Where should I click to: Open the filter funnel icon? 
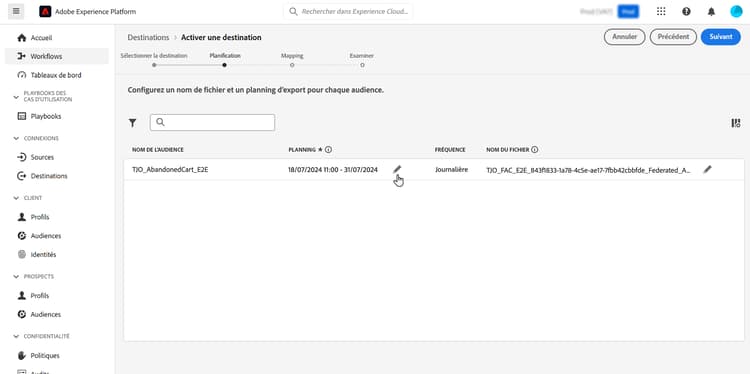132,123
